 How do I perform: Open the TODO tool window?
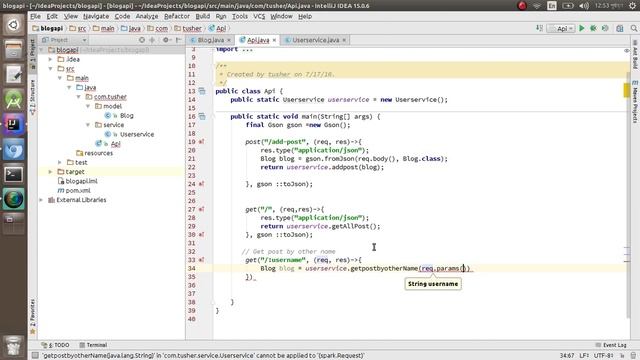click(56, 345)
